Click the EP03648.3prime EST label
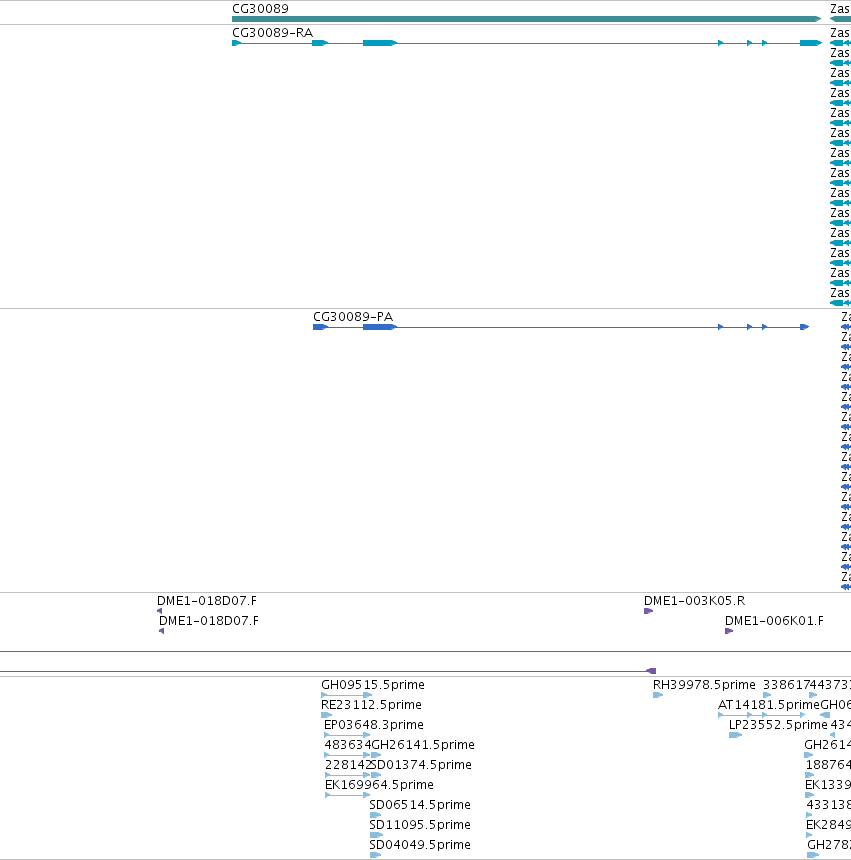Image resolution: width=851 pixels, height=860 pixels. [373, 725]
